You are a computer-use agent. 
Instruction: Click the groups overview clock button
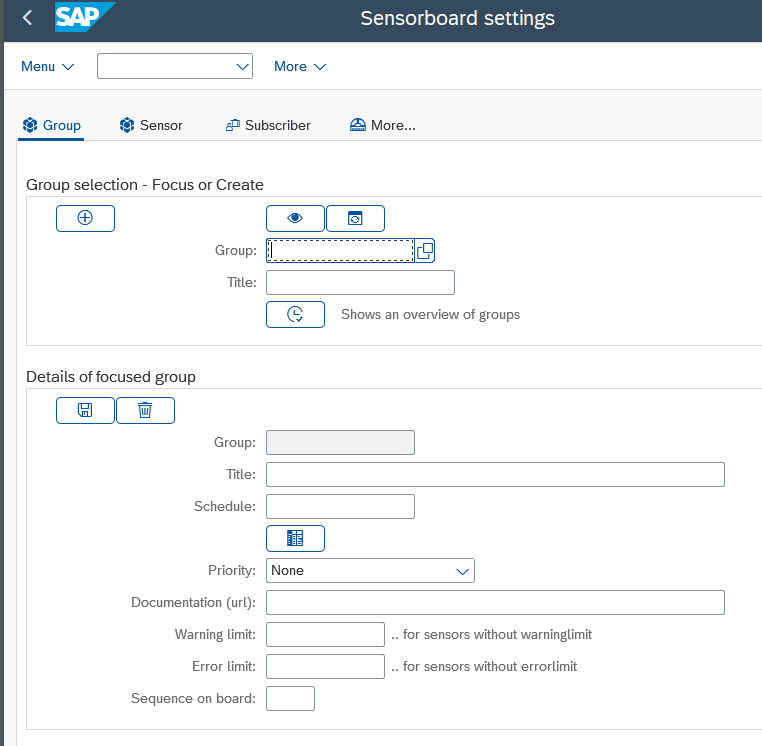pos(295,314)
